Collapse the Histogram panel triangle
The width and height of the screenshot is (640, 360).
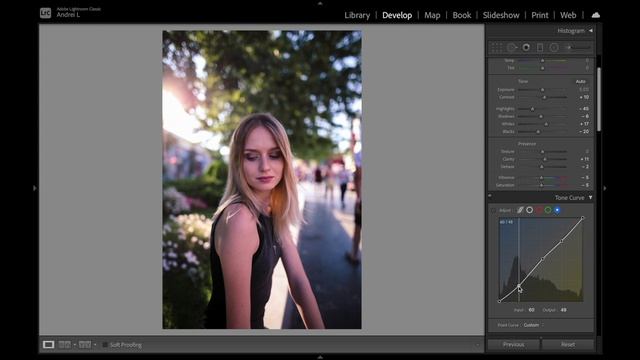590,31
